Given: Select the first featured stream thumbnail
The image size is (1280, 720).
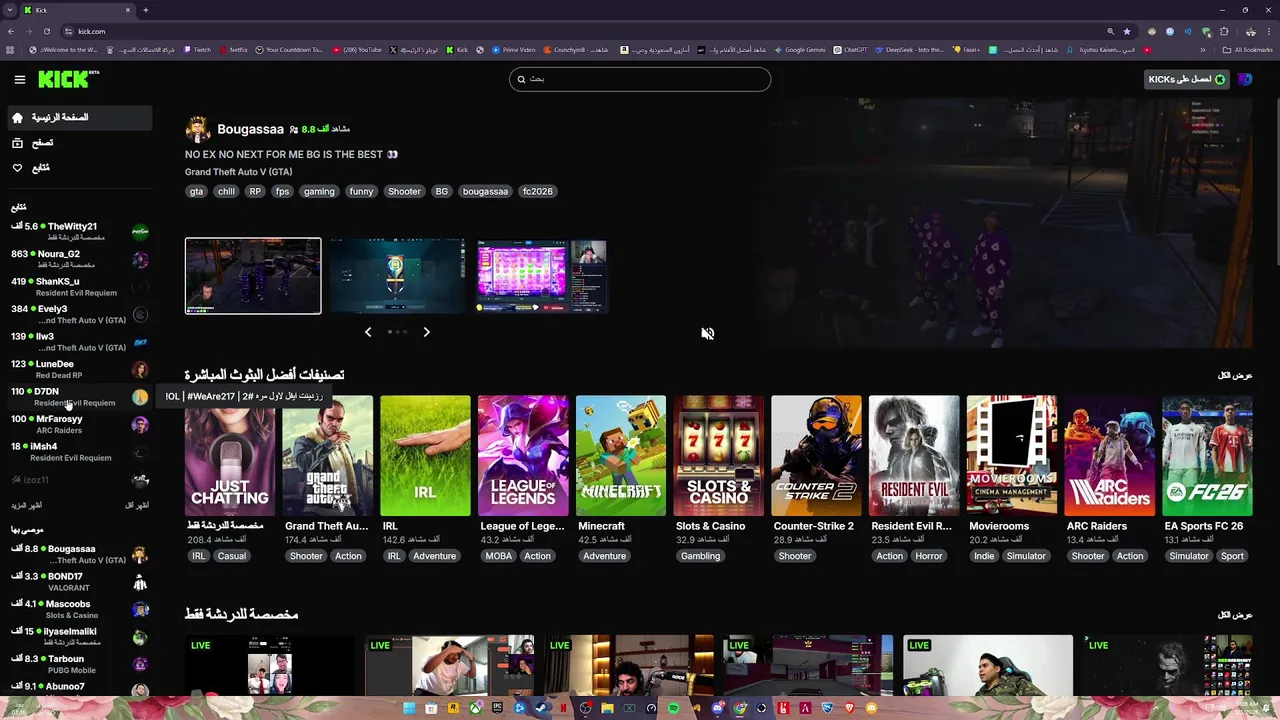Looking at the screenshot, I should coord(253,276).
